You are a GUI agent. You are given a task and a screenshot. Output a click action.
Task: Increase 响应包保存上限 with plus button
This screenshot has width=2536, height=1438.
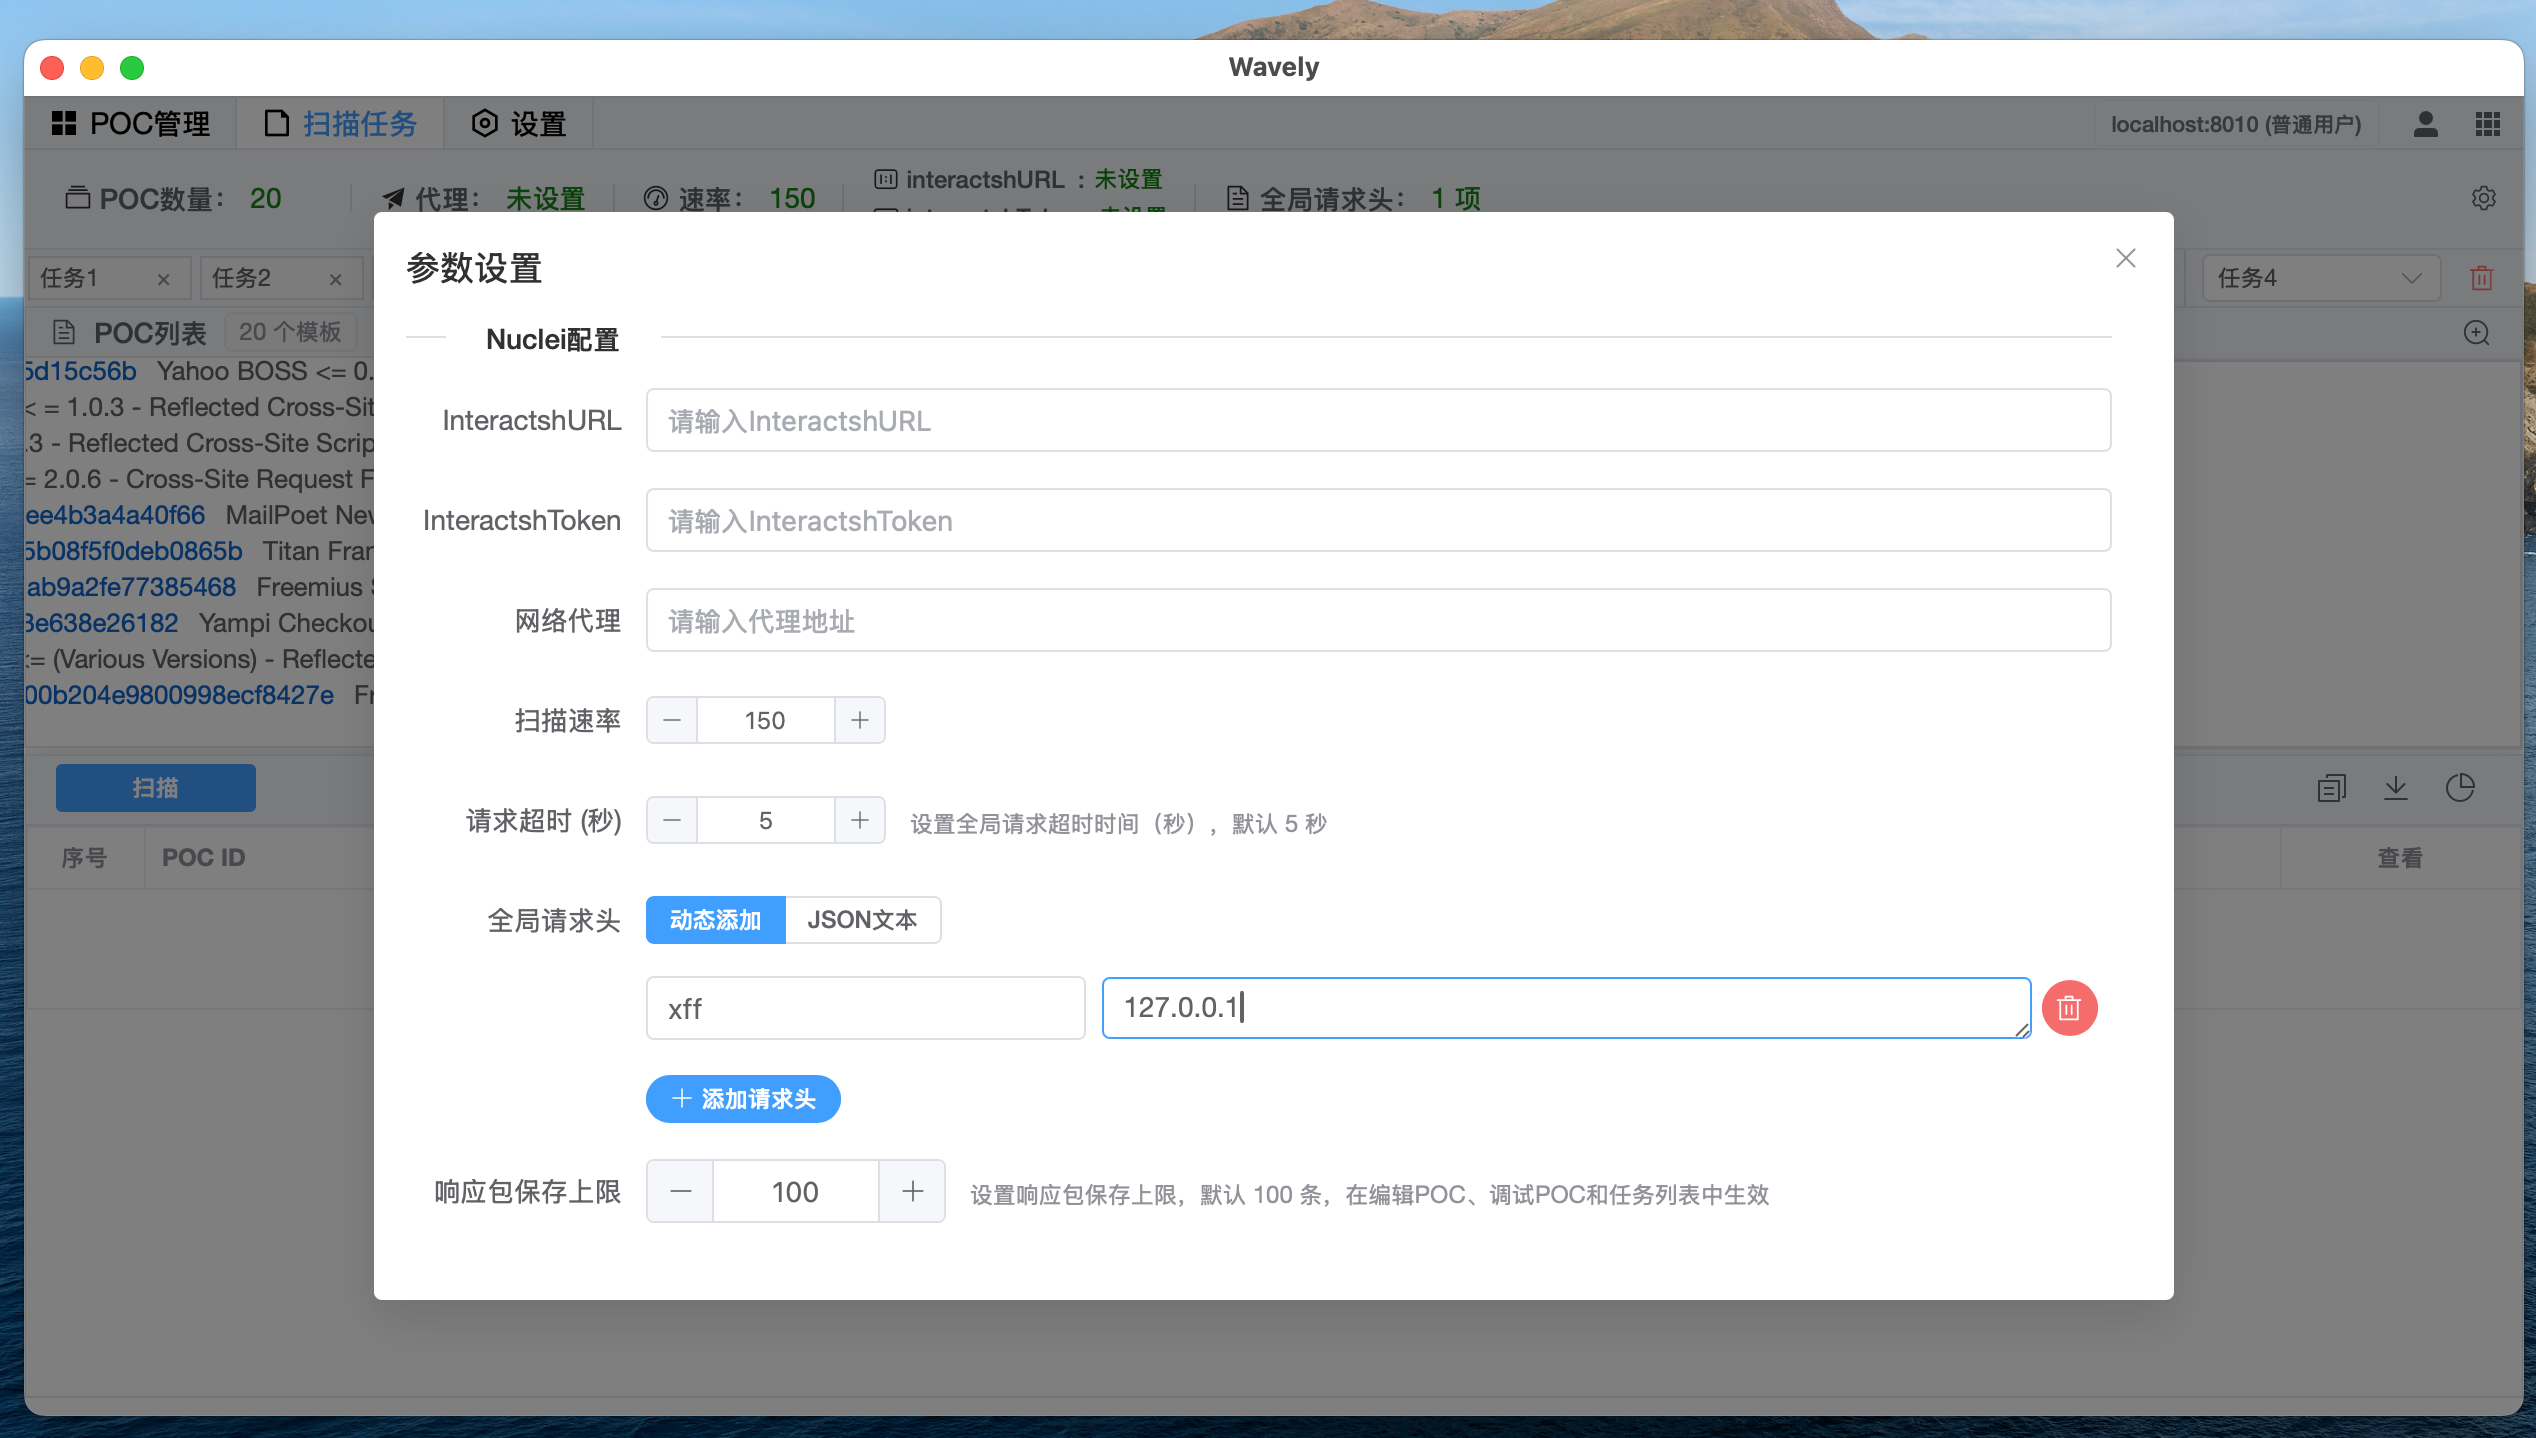pos(912,1191)
